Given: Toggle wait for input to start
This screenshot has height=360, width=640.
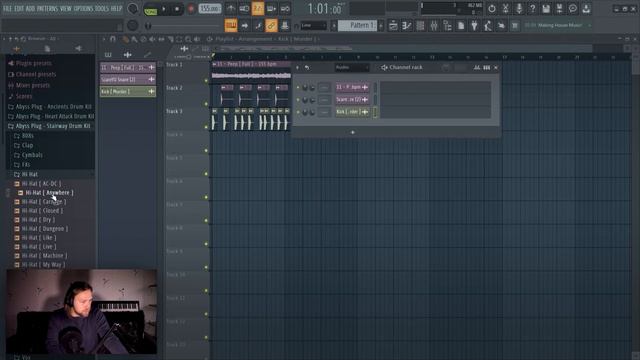Looking at the screenshot, I should point(244,9).
